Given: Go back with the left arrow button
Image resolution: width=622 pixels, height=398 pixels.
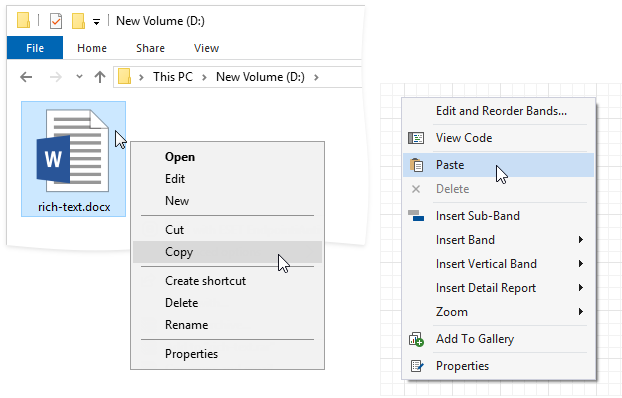Looking at the screenshot, I should [x=26, y=77].
